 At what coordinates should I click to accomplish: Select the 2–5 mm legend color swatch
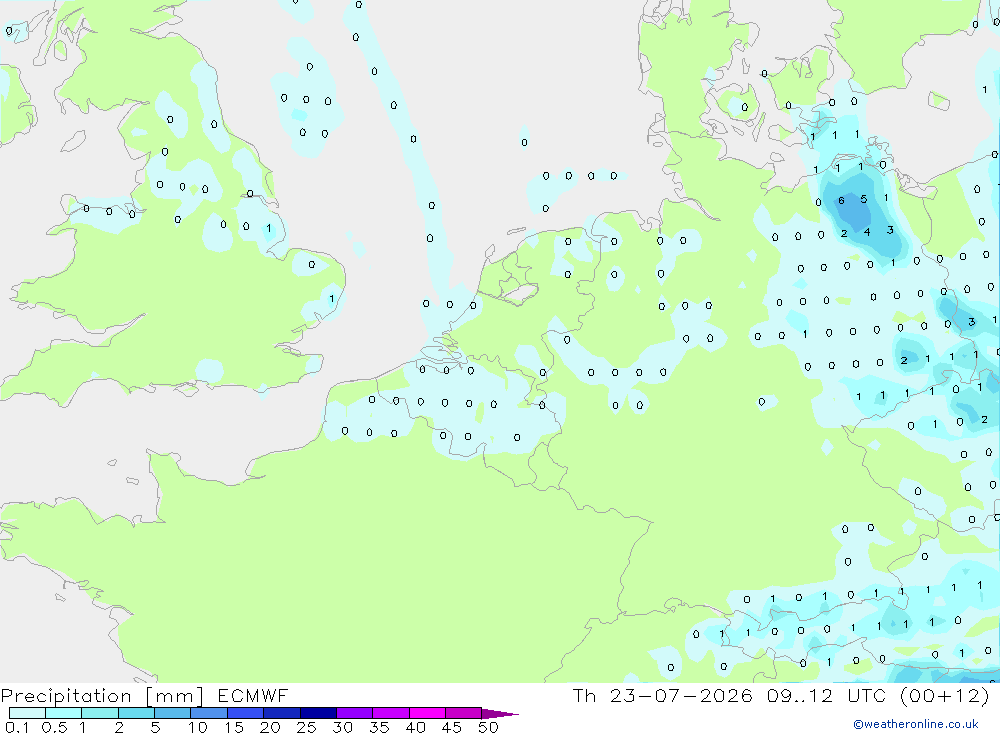tap(136, 713)
